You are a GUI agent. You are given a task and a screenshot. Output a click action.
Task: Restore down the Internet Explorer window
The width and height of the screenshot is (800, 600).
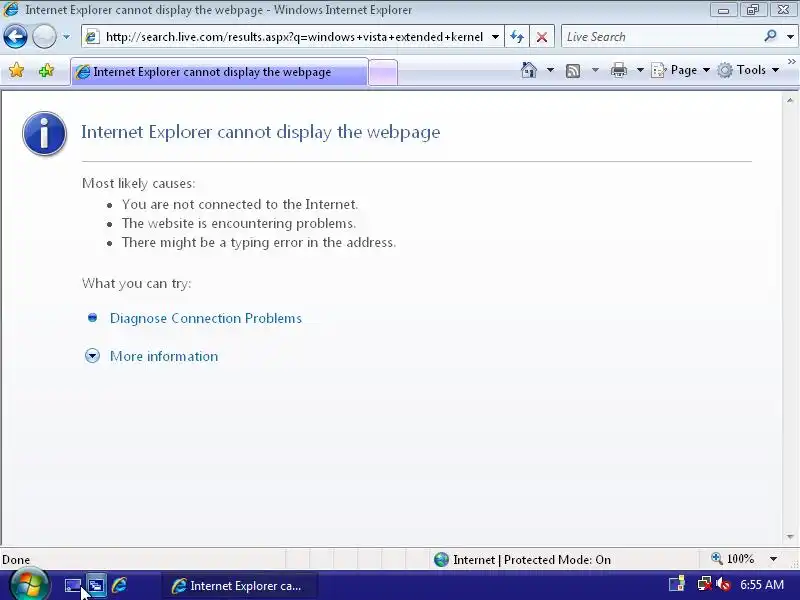(753, 10)
